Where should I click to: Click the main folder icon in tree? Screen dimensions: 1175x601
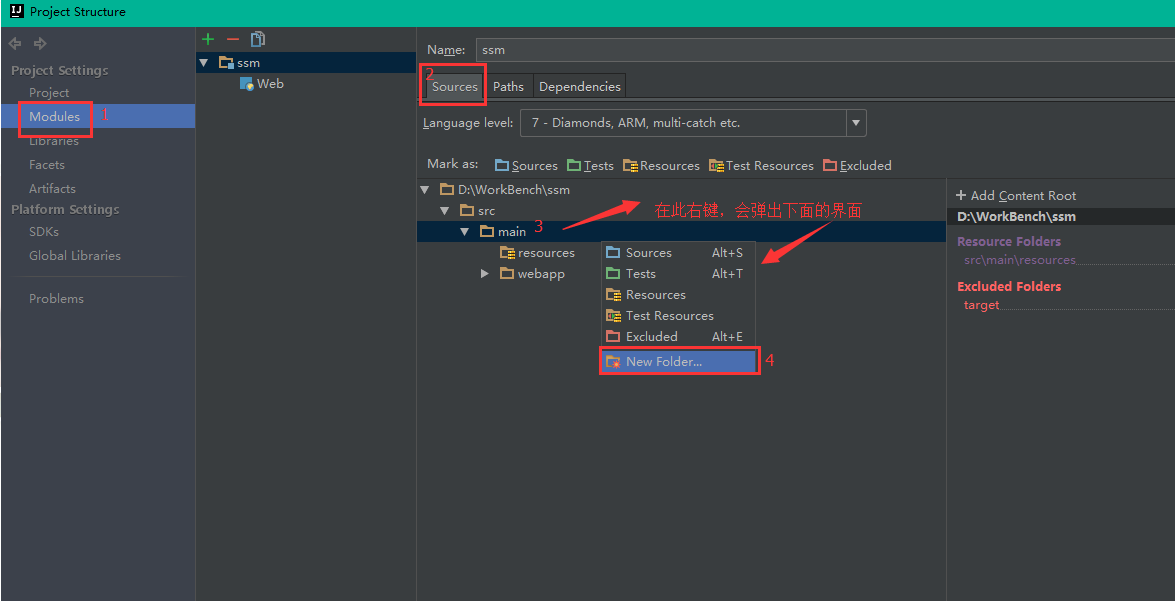pyautogui.click(x=486, y=232)
